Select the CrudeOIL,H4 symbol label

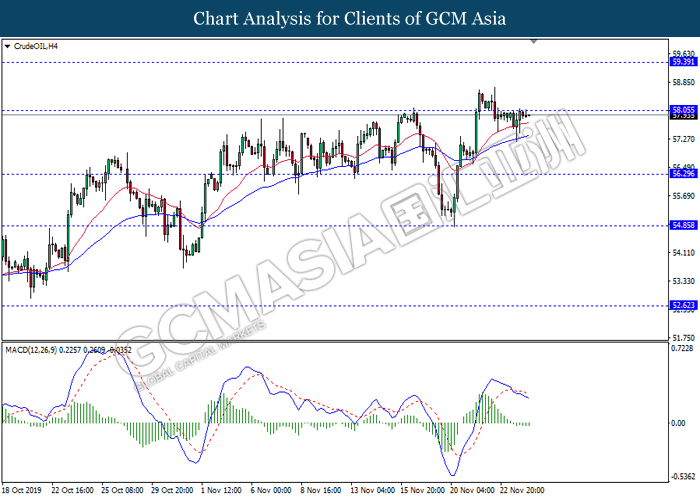click(x=37, y=46)
